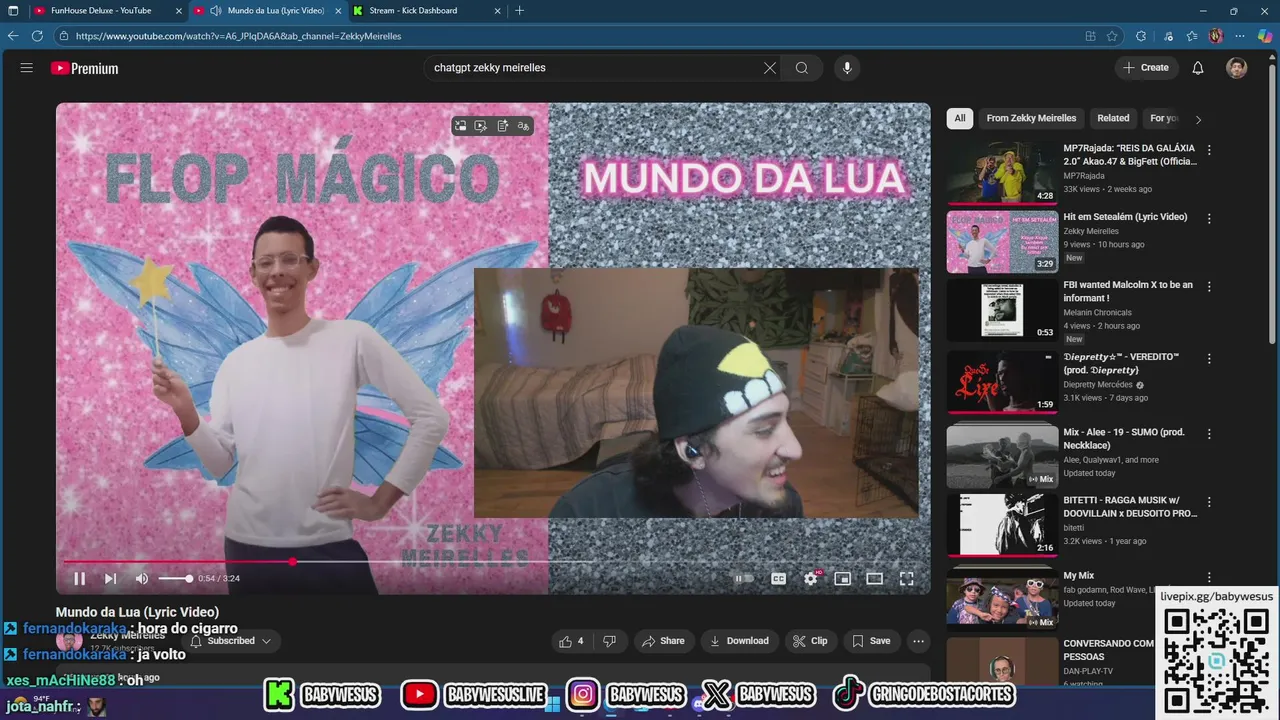
Task: Click the translate overlay icon on video
Action: pos(523,126)
